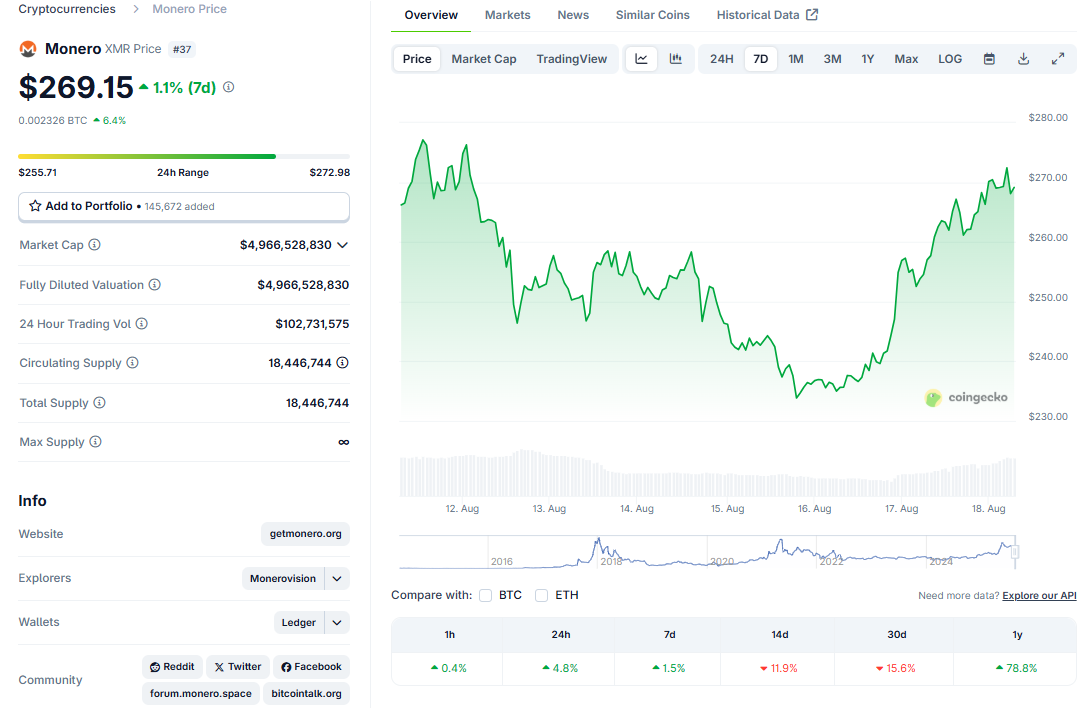
Task: Click the download chart data icon
Action: pos(1024,59)
